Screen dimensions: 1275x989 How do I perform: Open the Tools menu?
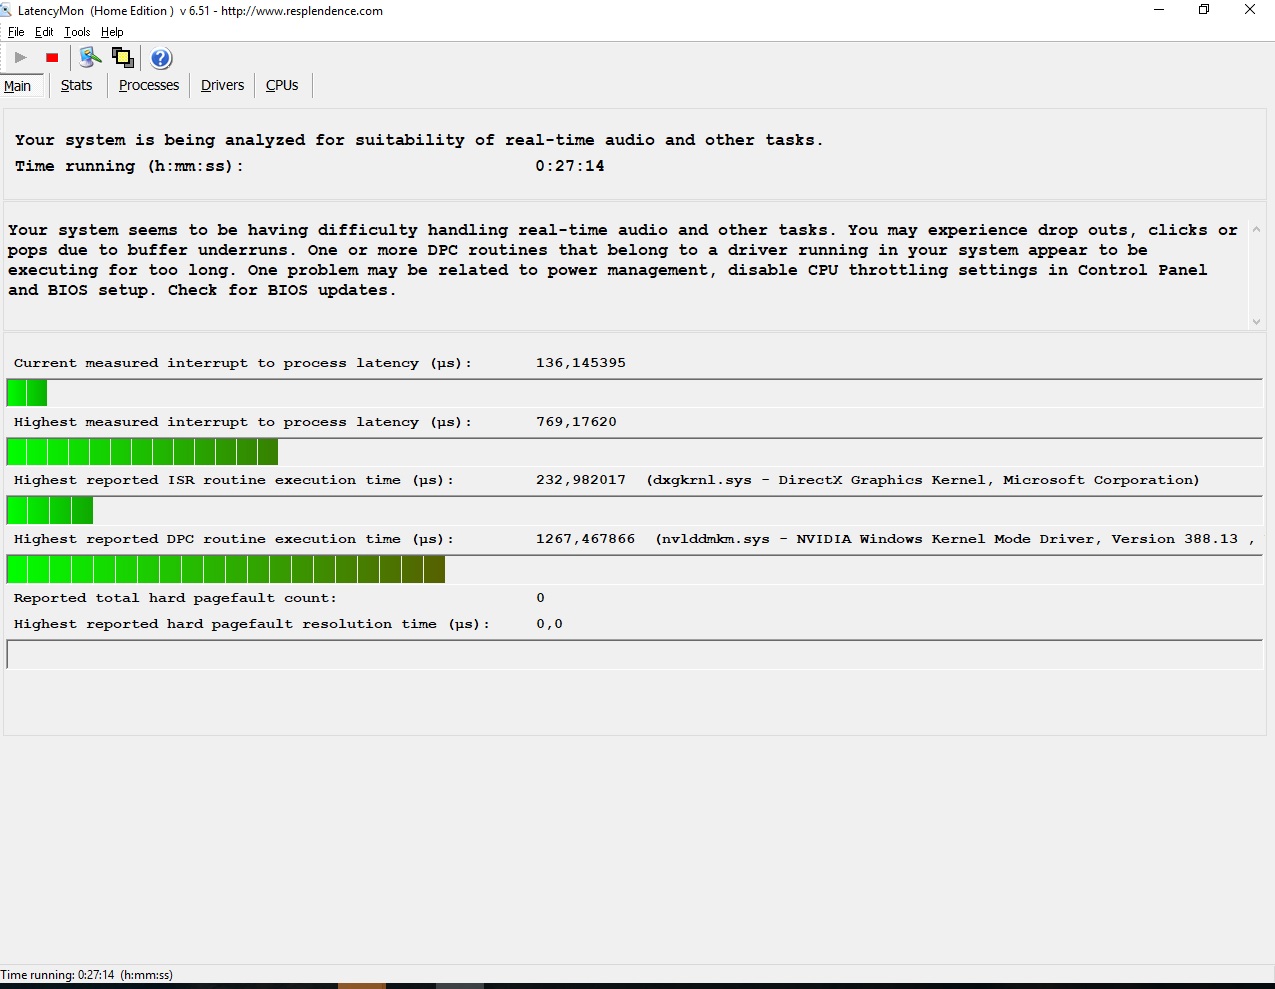77,32
